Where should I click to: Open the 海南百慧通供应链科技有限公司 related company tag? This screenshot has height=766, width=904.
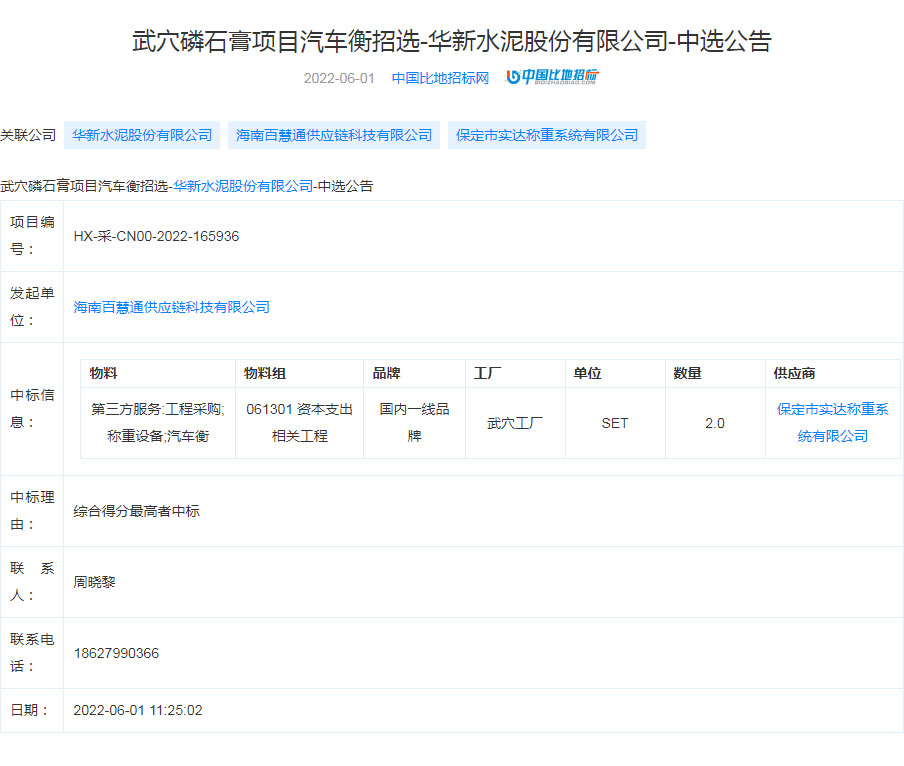334,135
